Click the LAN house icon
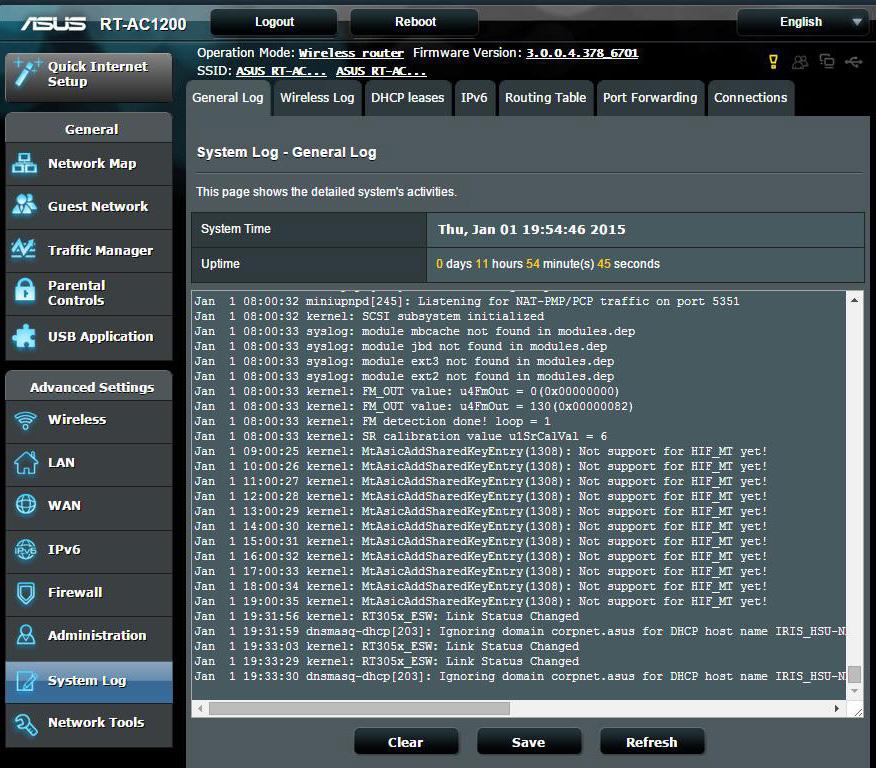 (26, 462)
